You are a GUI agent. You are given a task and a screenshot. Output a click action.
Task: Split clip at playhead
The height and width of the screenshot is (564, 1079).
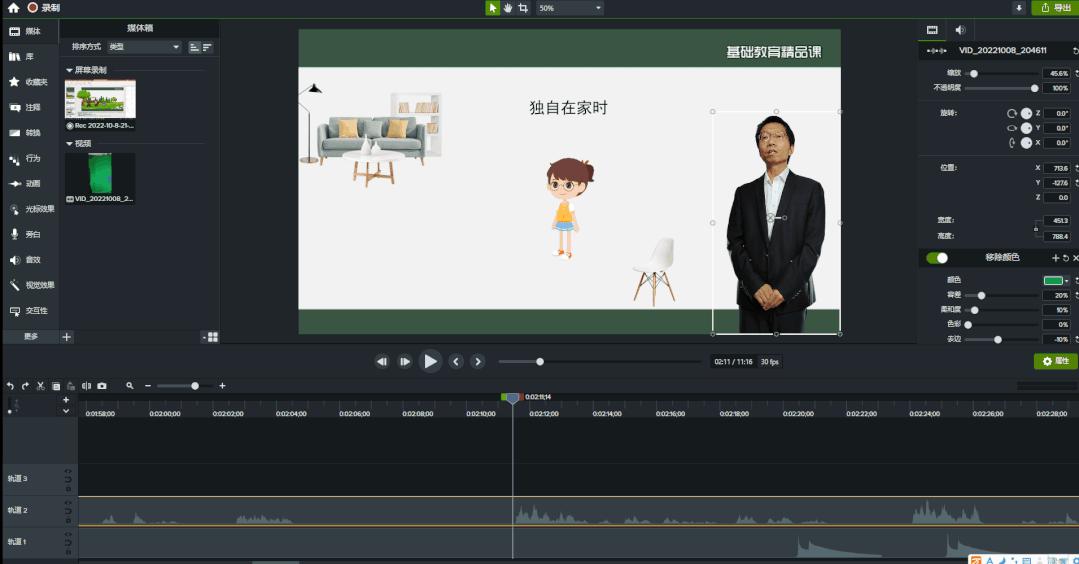pos(86,387)
